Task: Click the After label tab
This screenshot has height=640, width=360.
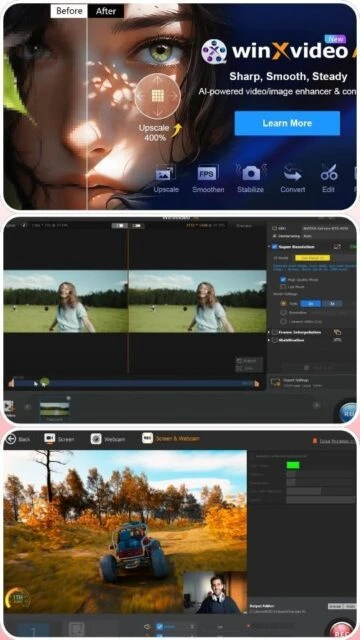Action: click(106, 11)
